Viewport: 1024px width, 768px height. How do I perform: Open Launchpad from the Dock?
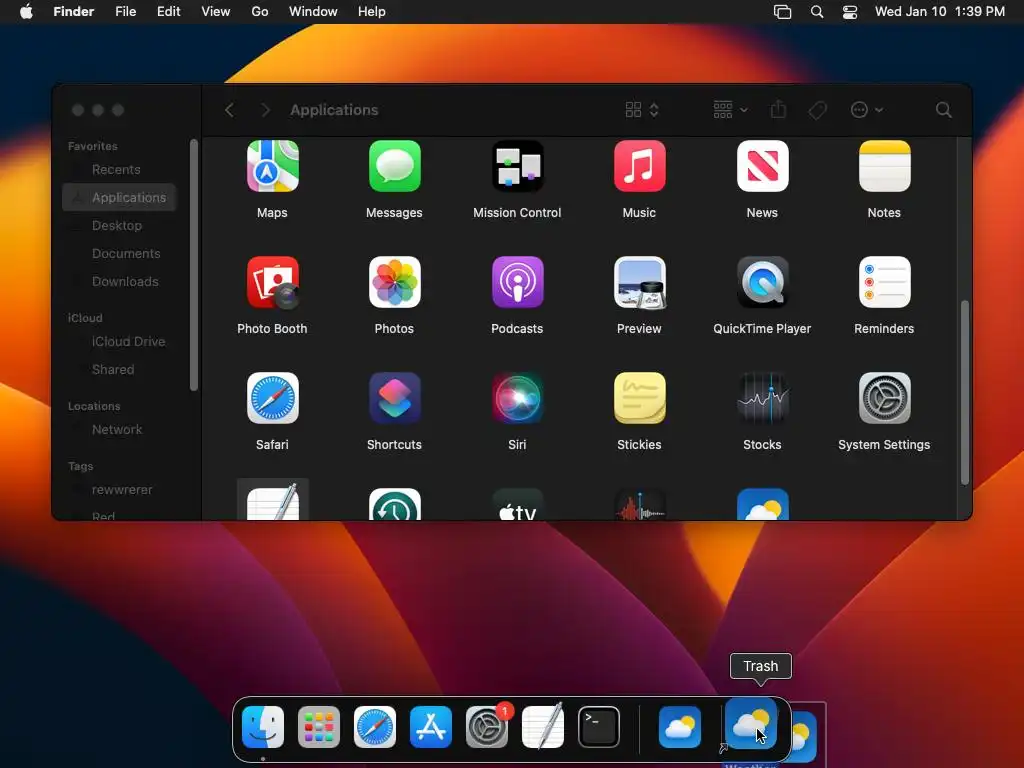pos(319,727)
